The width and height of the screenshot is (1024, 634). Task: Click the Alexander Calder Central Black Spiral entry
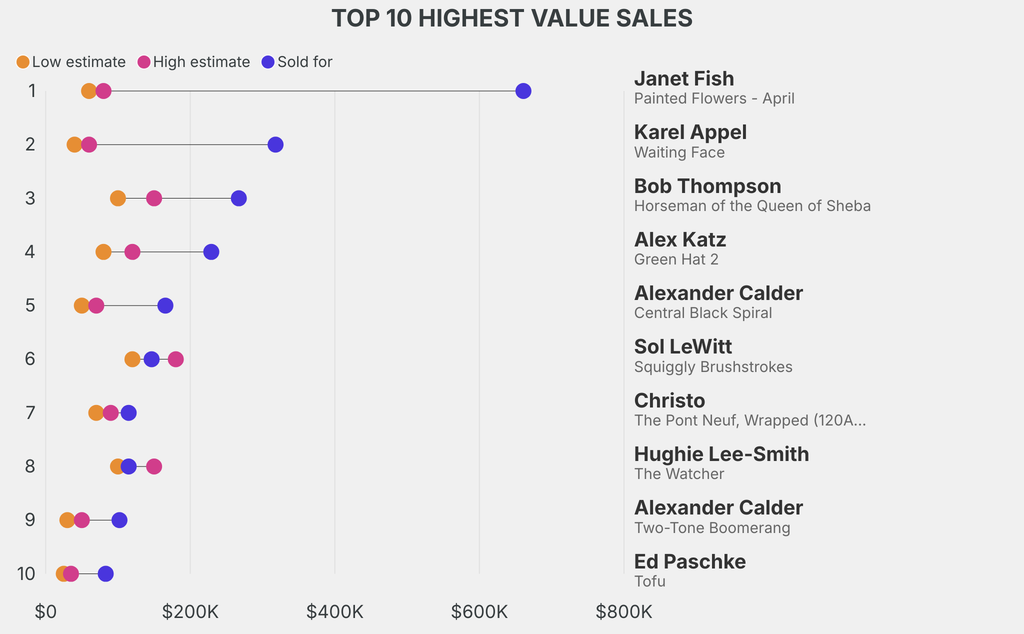coord(718,302)
